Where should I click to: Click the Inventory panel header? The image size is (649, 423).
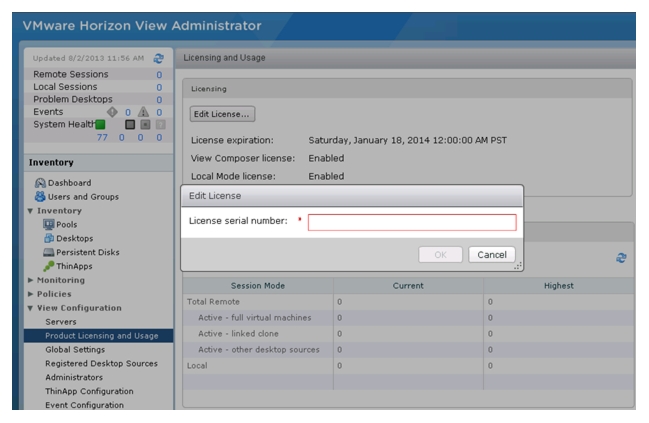tap(99, 163)
